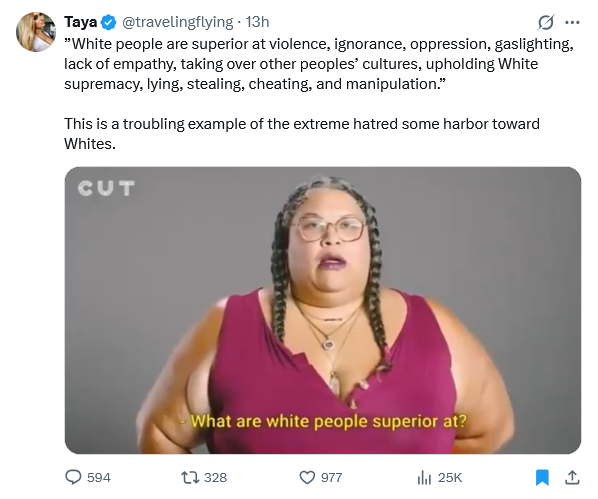Image resolution: width=598 pixels, height=499 pixels.
Task: Open the share upload icon
Action: click(x=572, y=477)
